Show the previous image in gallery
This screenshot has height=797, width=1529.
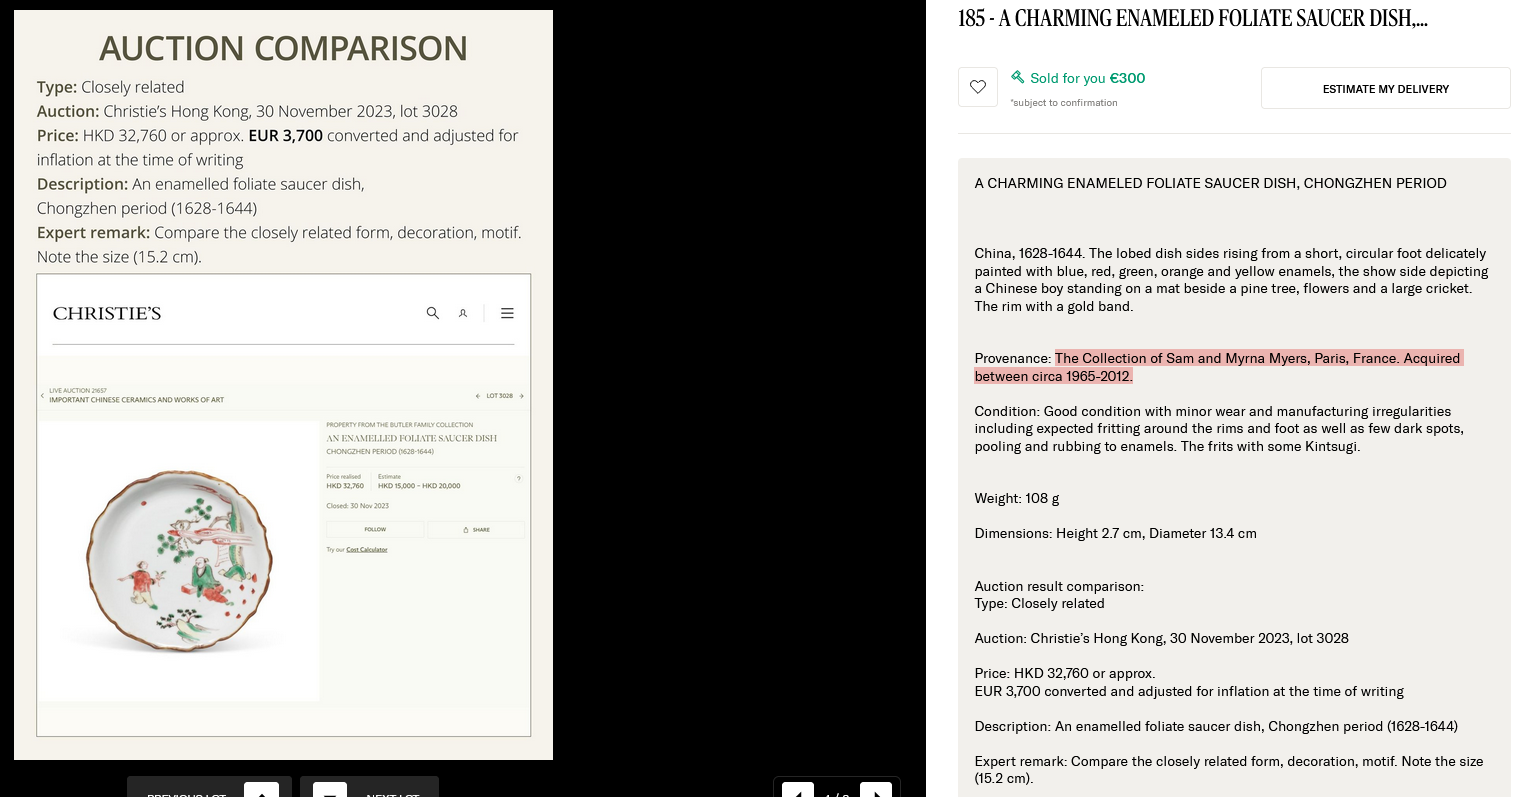click(798, 790)
